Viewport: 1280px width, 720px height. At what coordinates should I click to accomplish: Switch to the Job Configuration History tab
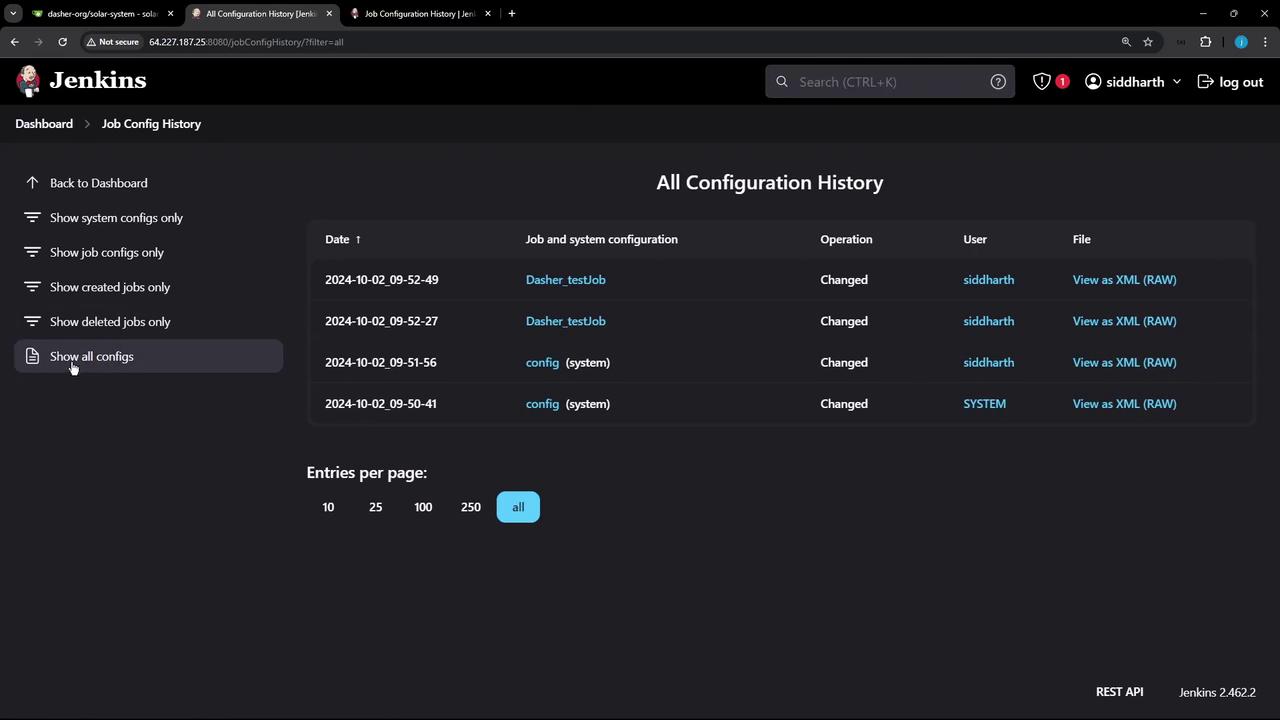pyautogui.click(x=418, y=14)
